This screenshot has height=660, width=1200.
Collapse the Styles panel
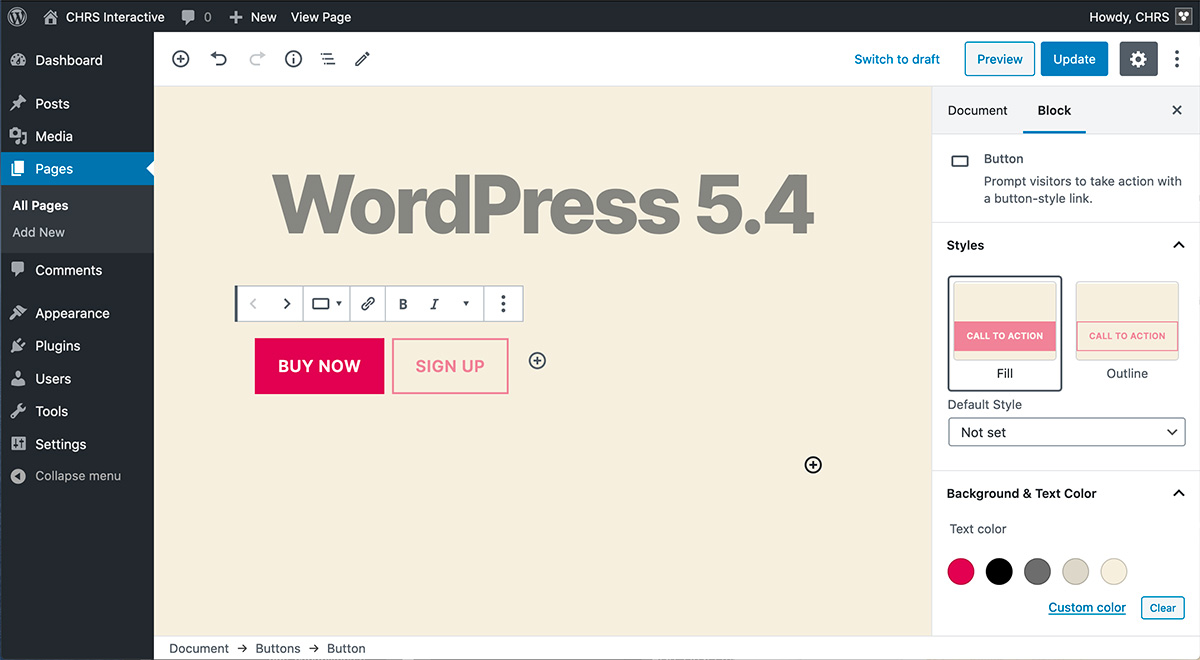[x=1066, y=245]
